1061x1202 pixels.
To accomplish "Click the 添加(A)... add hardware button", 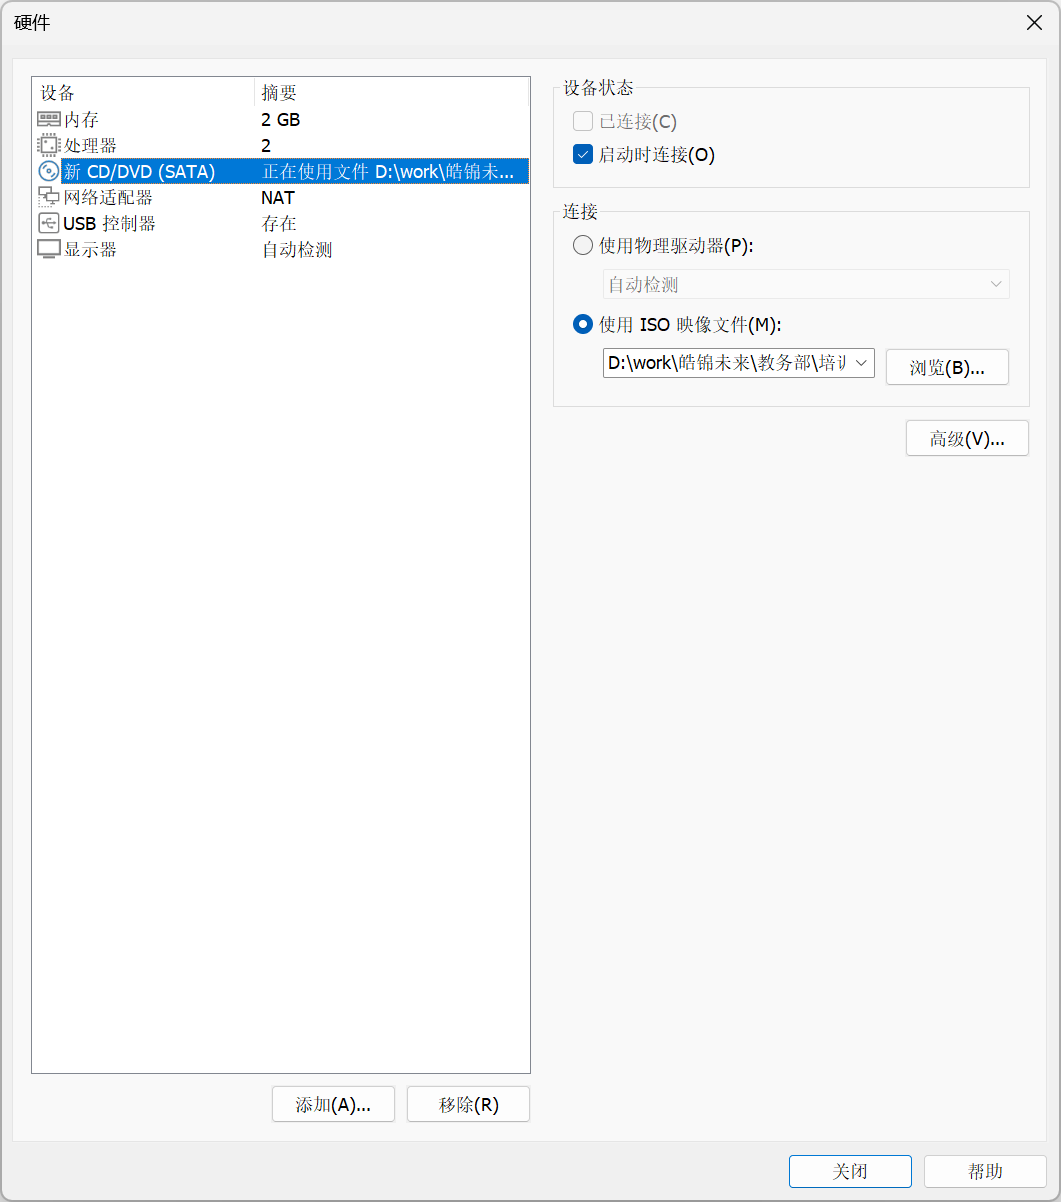I will click(x=333, y=1105).
